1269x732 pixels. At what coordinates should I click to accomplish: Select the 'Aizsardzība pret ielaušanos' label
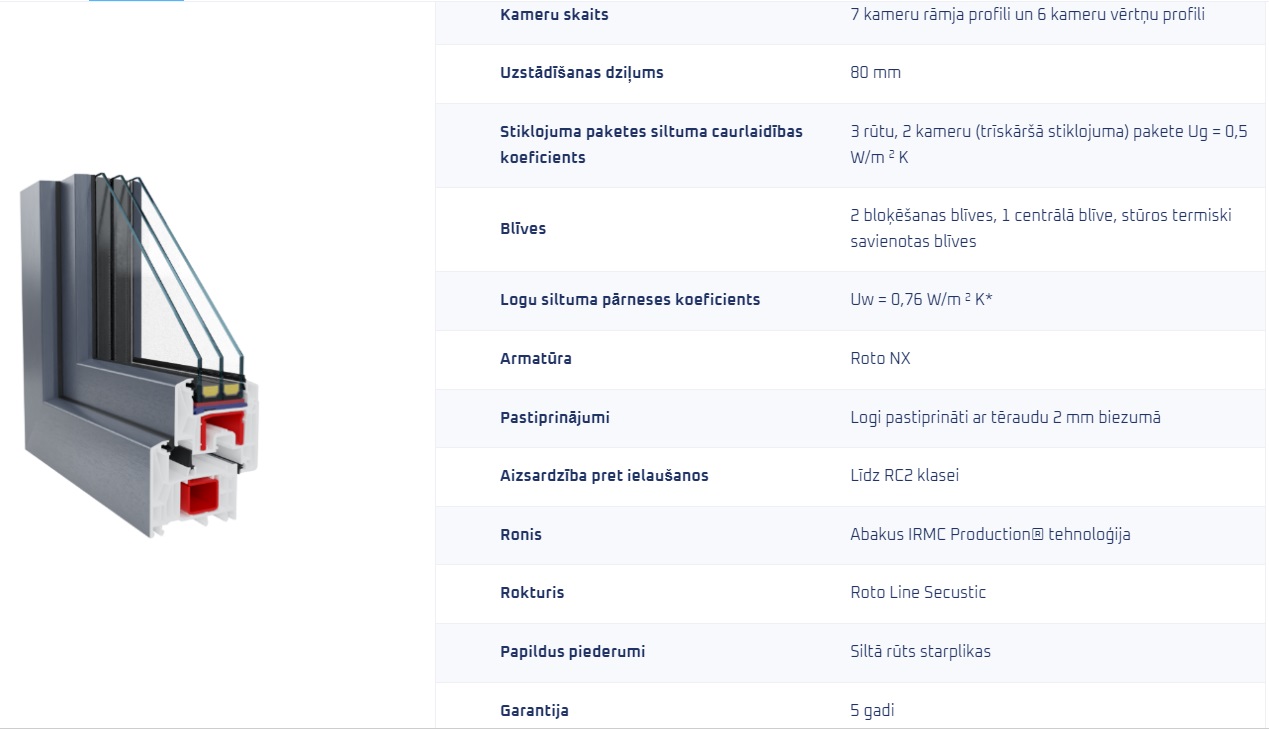[604, 476]
